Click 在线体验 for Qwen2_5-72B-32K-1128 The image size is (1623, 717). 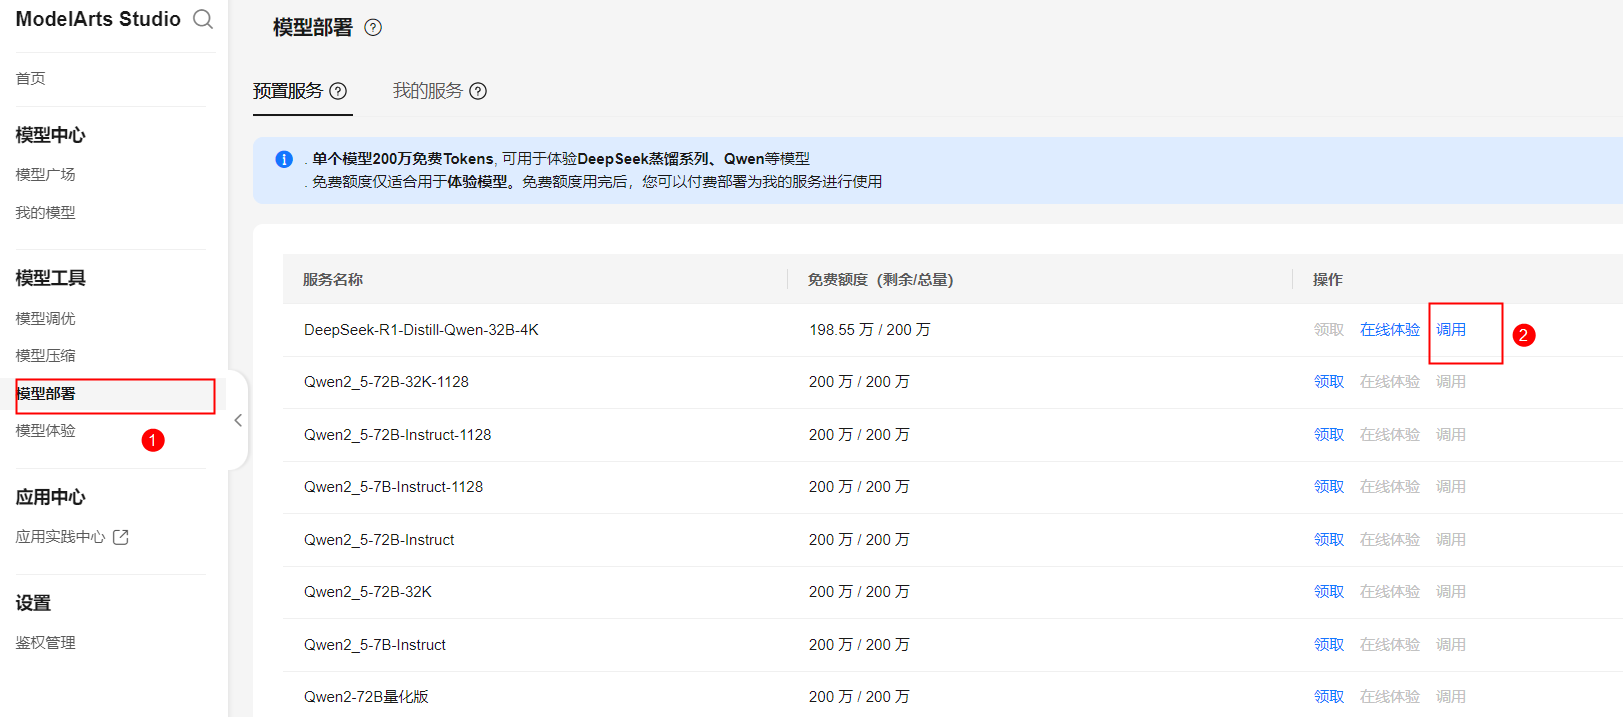click(x=1390, y=381)
